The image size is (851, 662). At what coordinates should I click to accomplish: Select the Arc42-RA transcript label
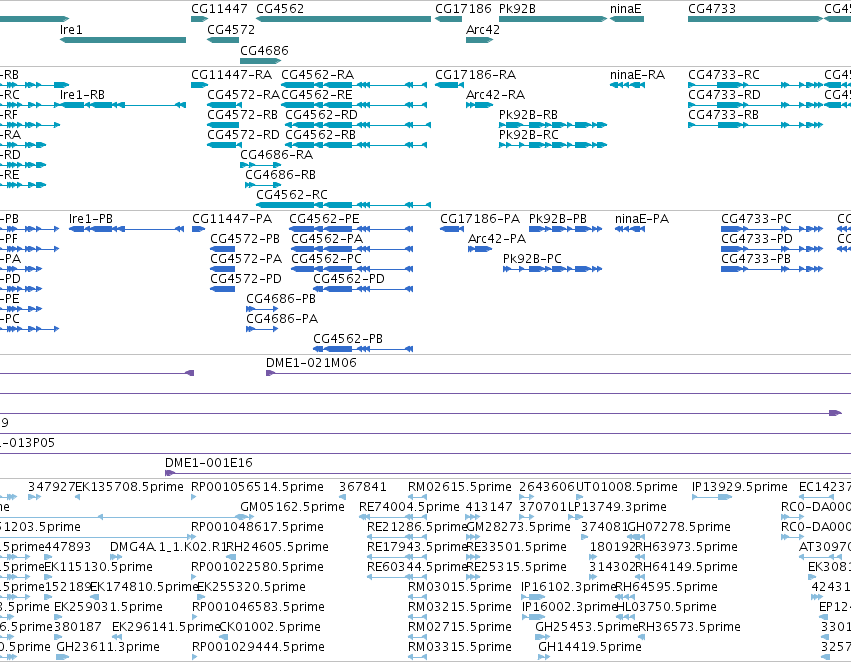pos(496,94)
